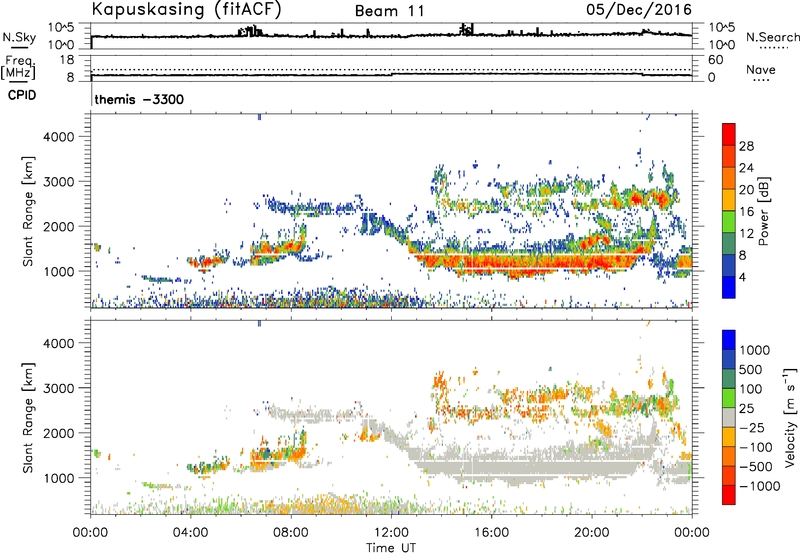Click the '28' value on the Power scale
This screenshot has width=800, height=554.
coord(746,146)
